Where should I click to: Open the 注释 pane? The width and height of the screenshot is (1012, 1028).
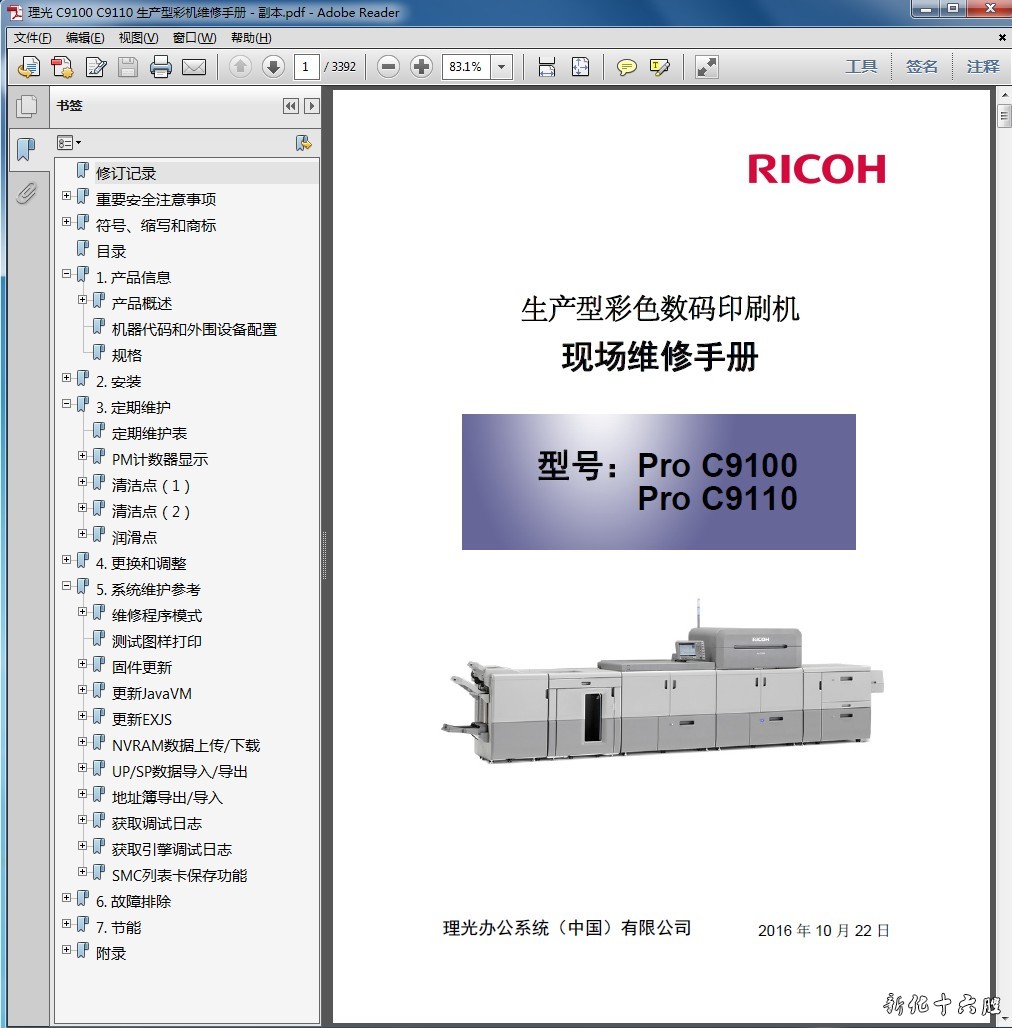(x=982, y=67)
